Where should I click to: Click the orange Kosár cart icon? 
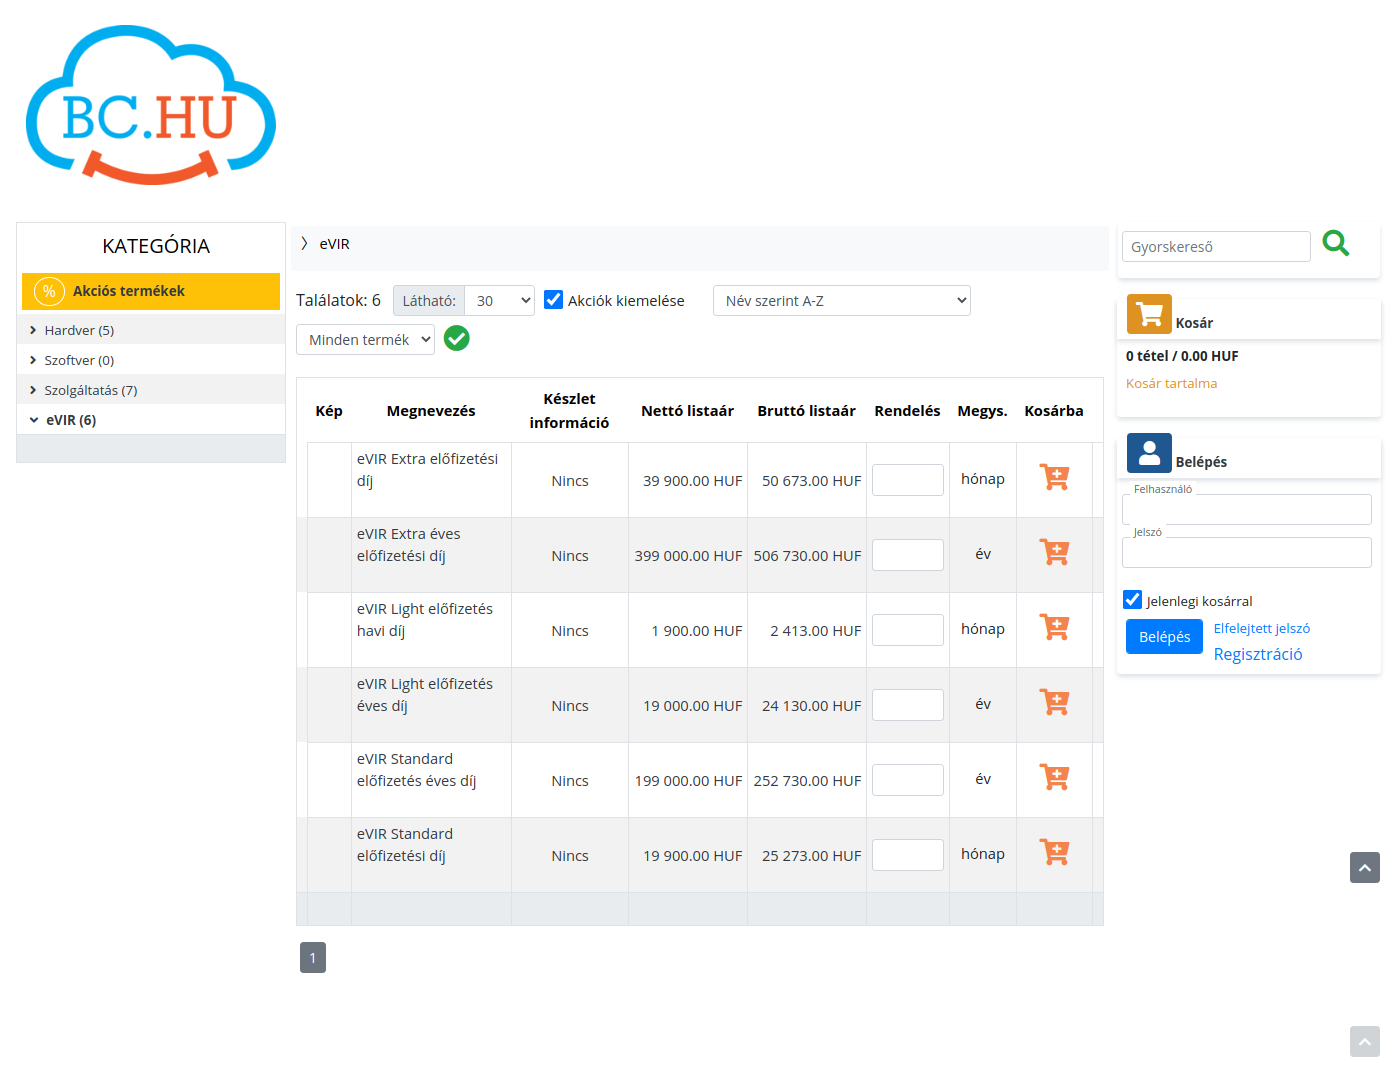click(1149, 314)
